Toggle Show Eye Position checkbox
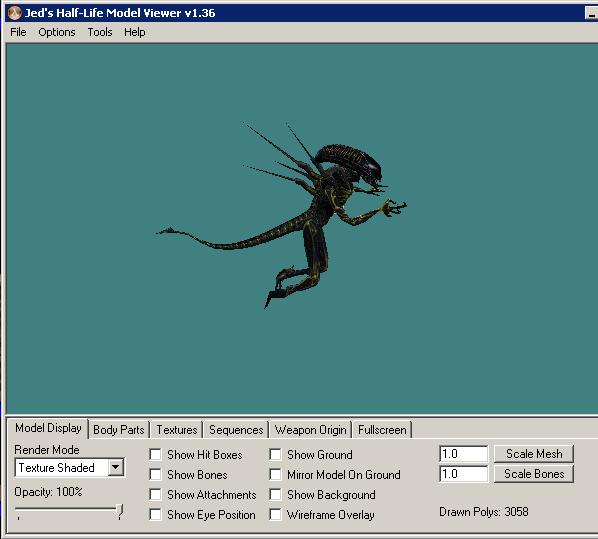The height and width of the screenshot is (539, 598). [155, 515]
